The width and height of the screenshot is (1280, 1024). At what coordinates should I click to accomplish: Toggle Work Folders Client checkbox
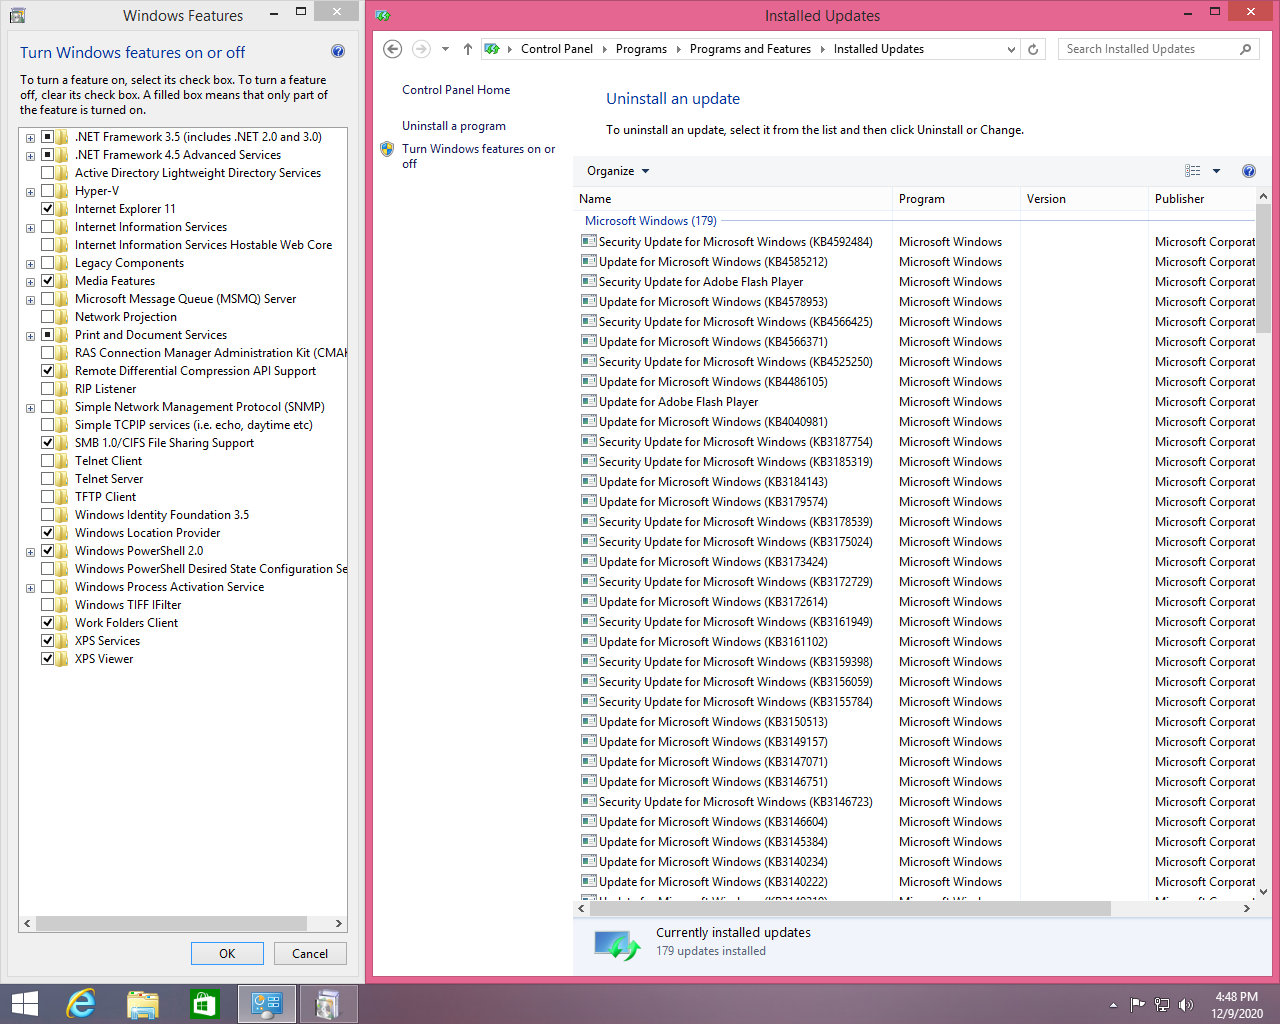point(47,623)
